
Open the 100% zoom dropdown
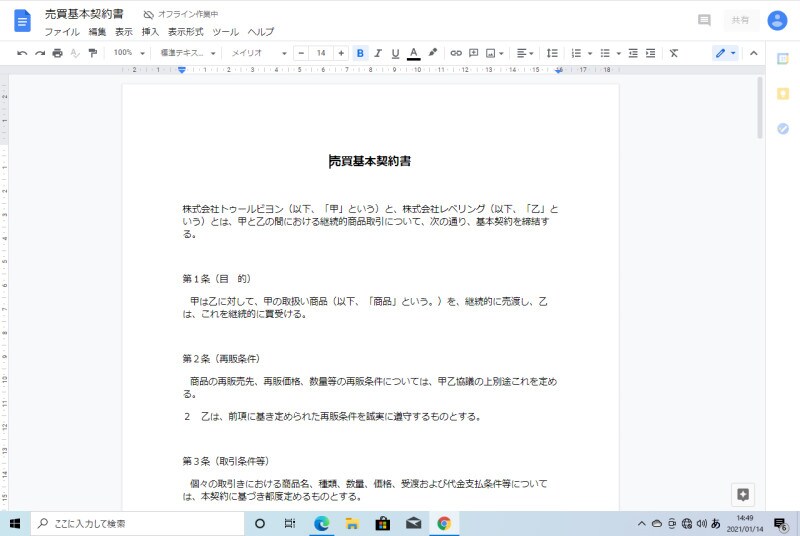coord(128,53)
